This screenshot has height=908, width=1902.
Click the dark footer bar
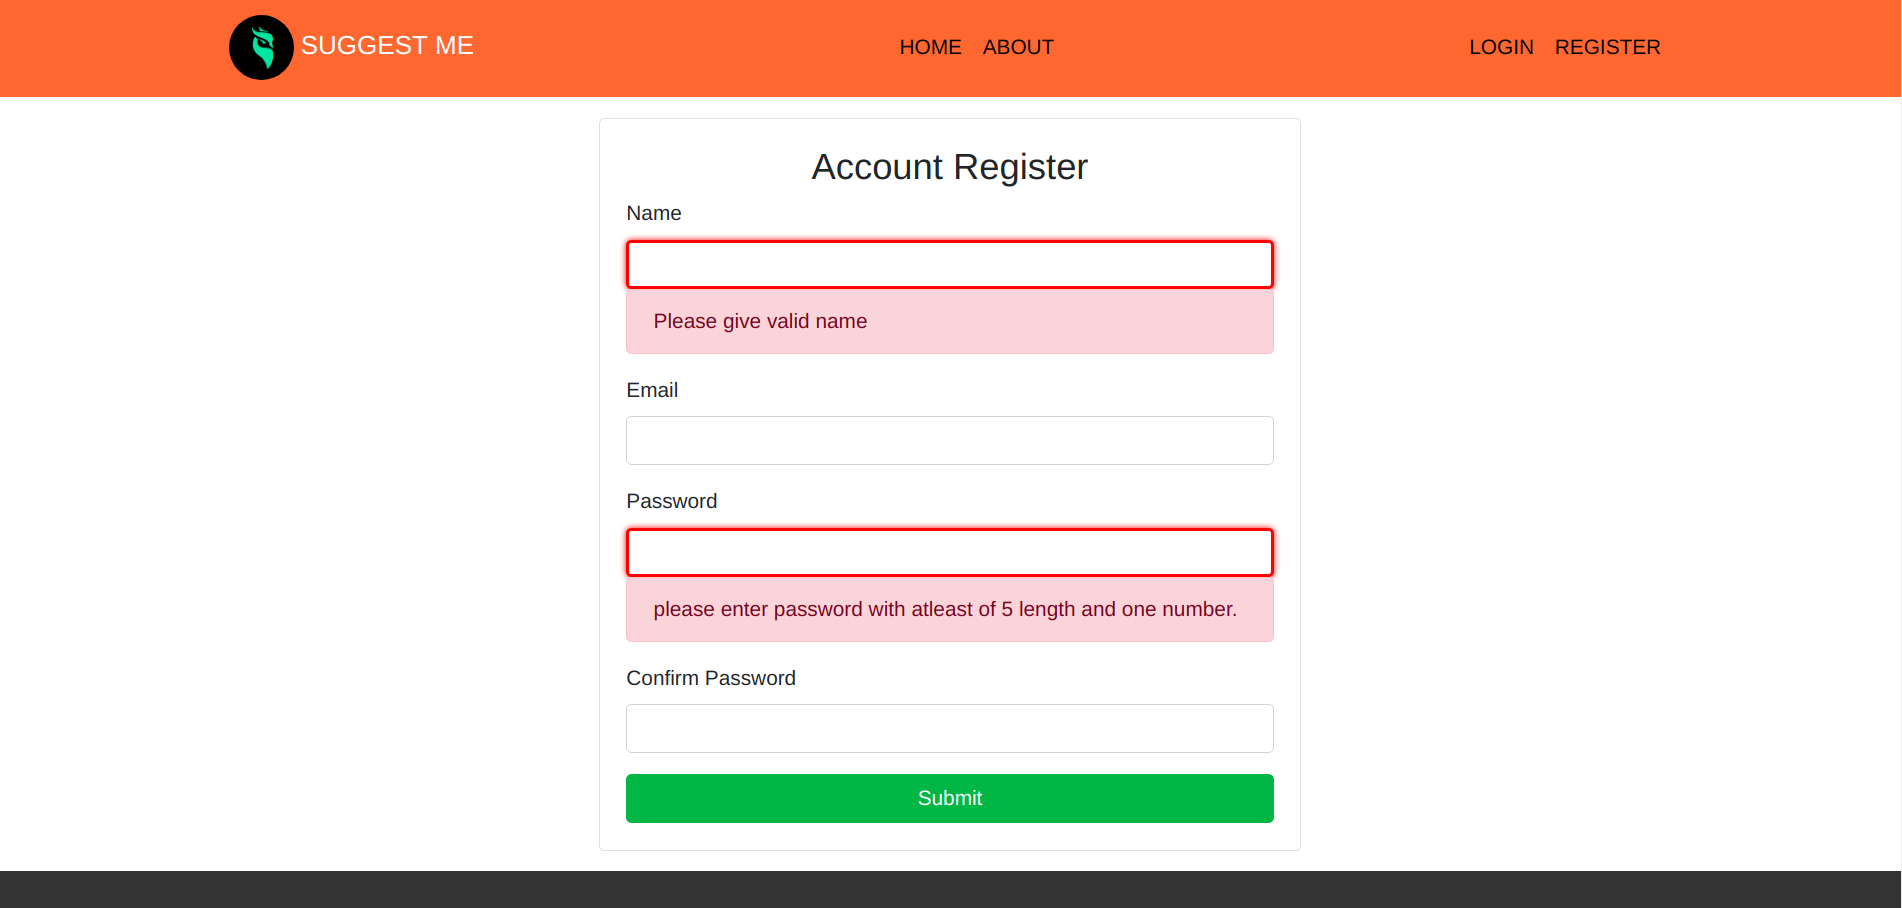[x=950, y=889]
